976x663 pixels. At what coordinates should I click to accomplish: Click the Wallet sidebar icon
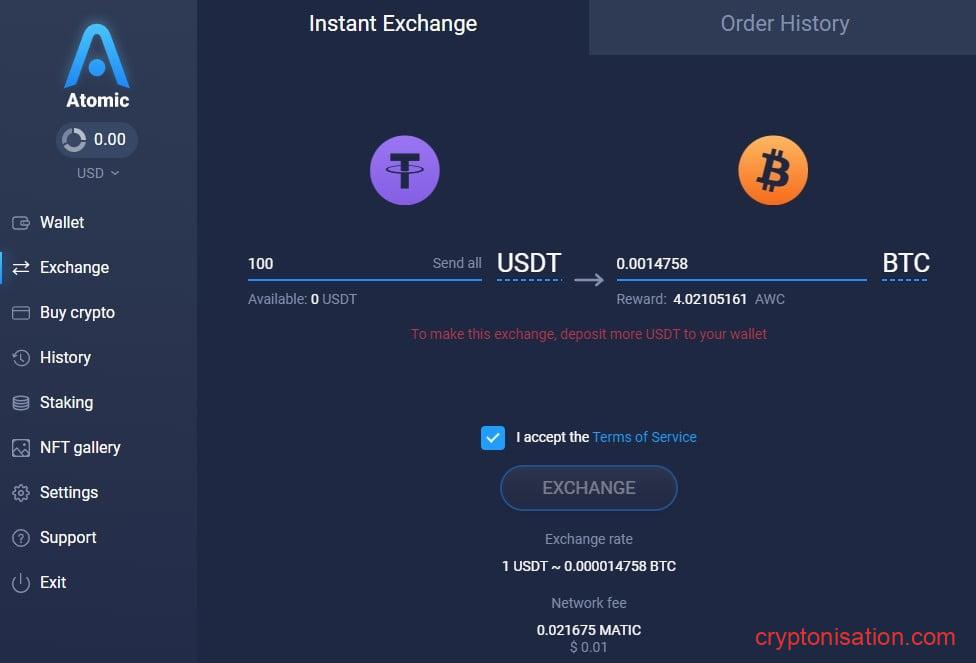[20, 222]
